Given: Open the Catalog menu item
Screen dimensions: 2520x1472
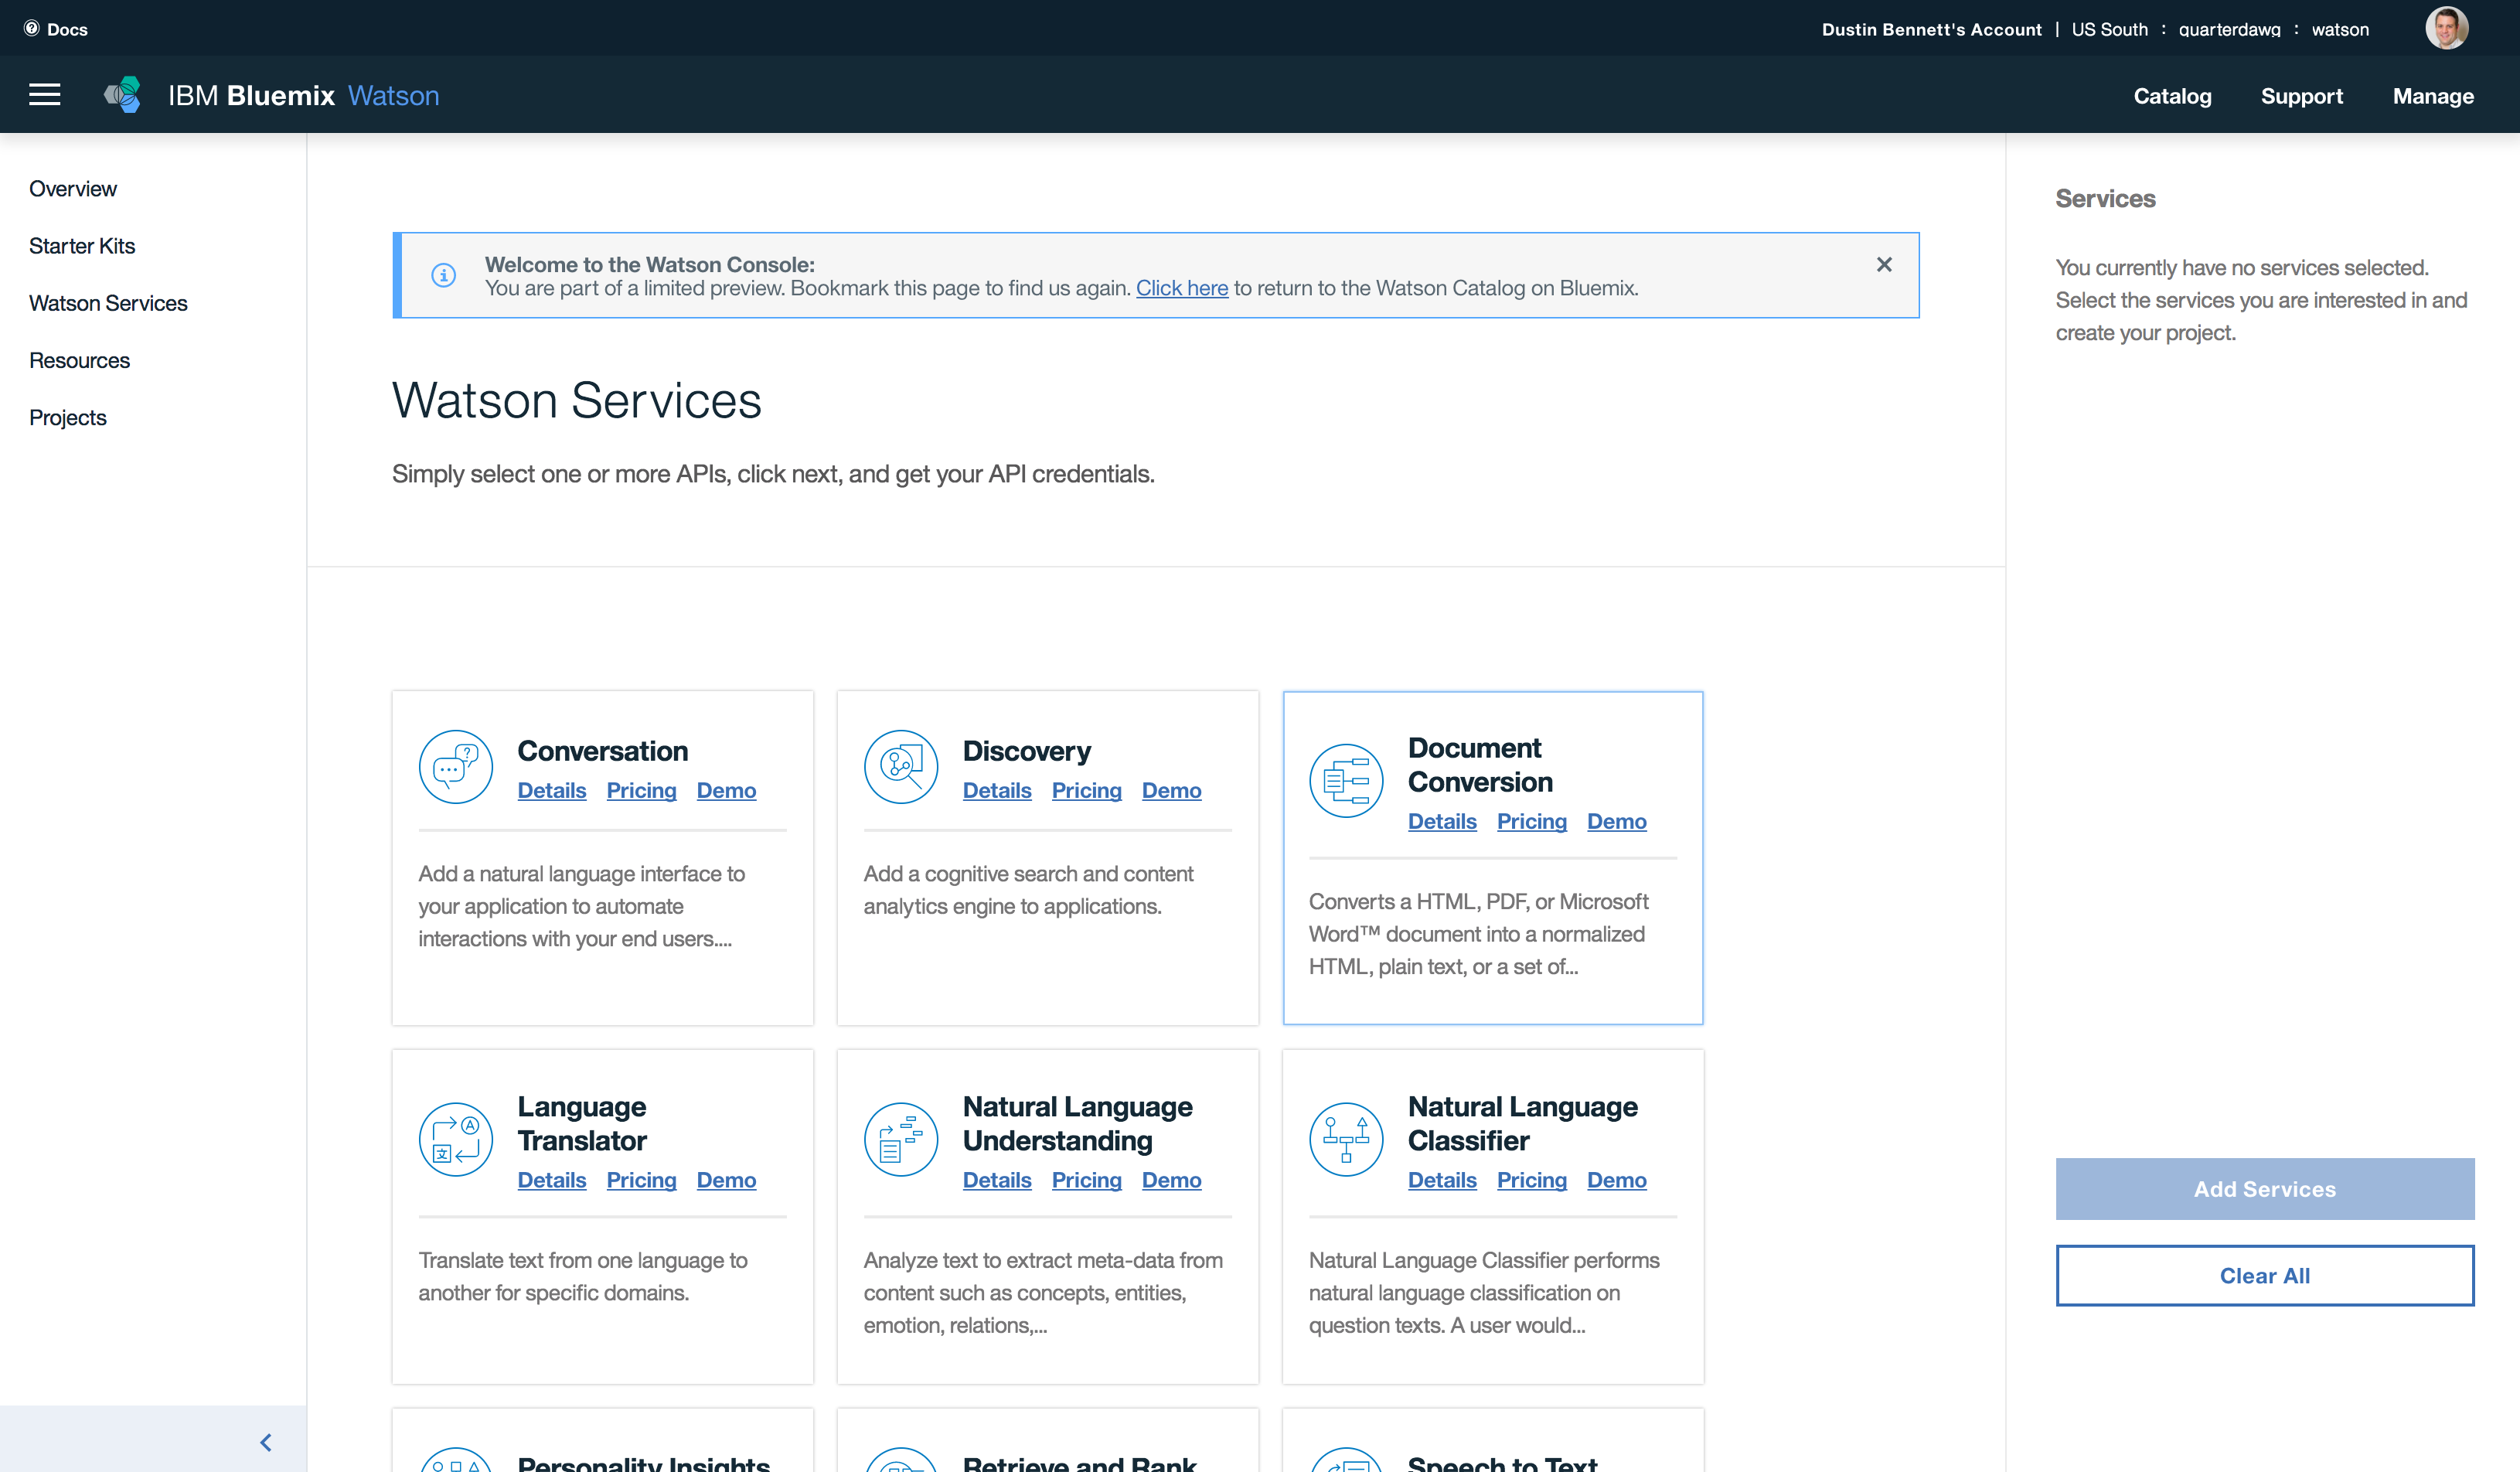Looking at the screenshot, I should 2172,96.
